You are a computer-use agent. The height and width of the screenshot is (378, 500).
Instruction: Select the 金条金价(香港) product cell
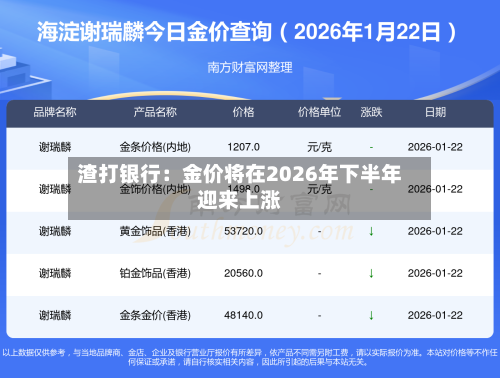[155, 315]
